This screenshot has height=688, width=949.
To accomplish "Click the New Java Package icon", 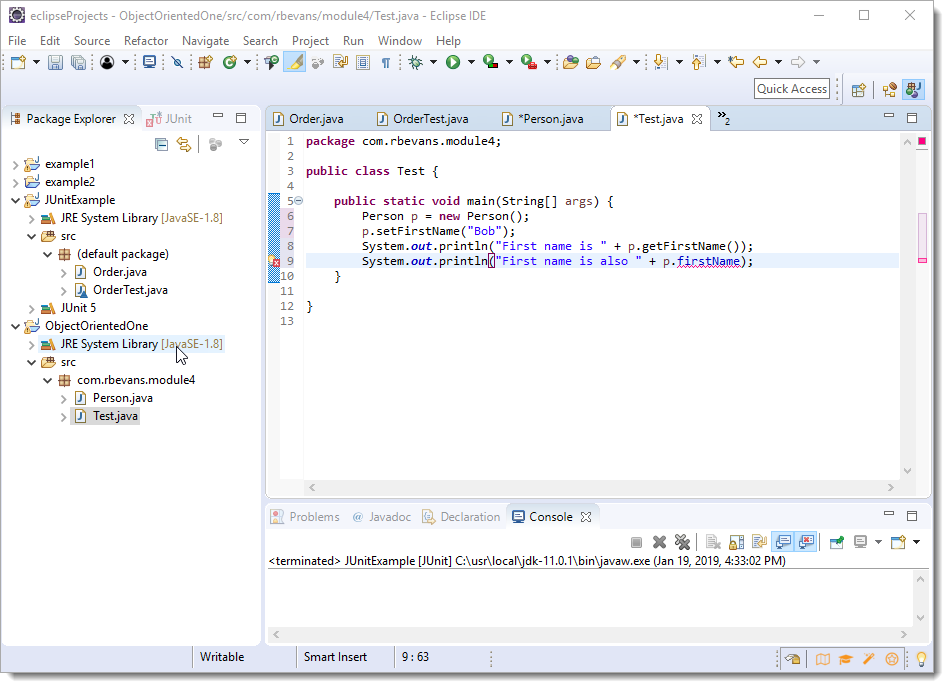I will 205,62.
